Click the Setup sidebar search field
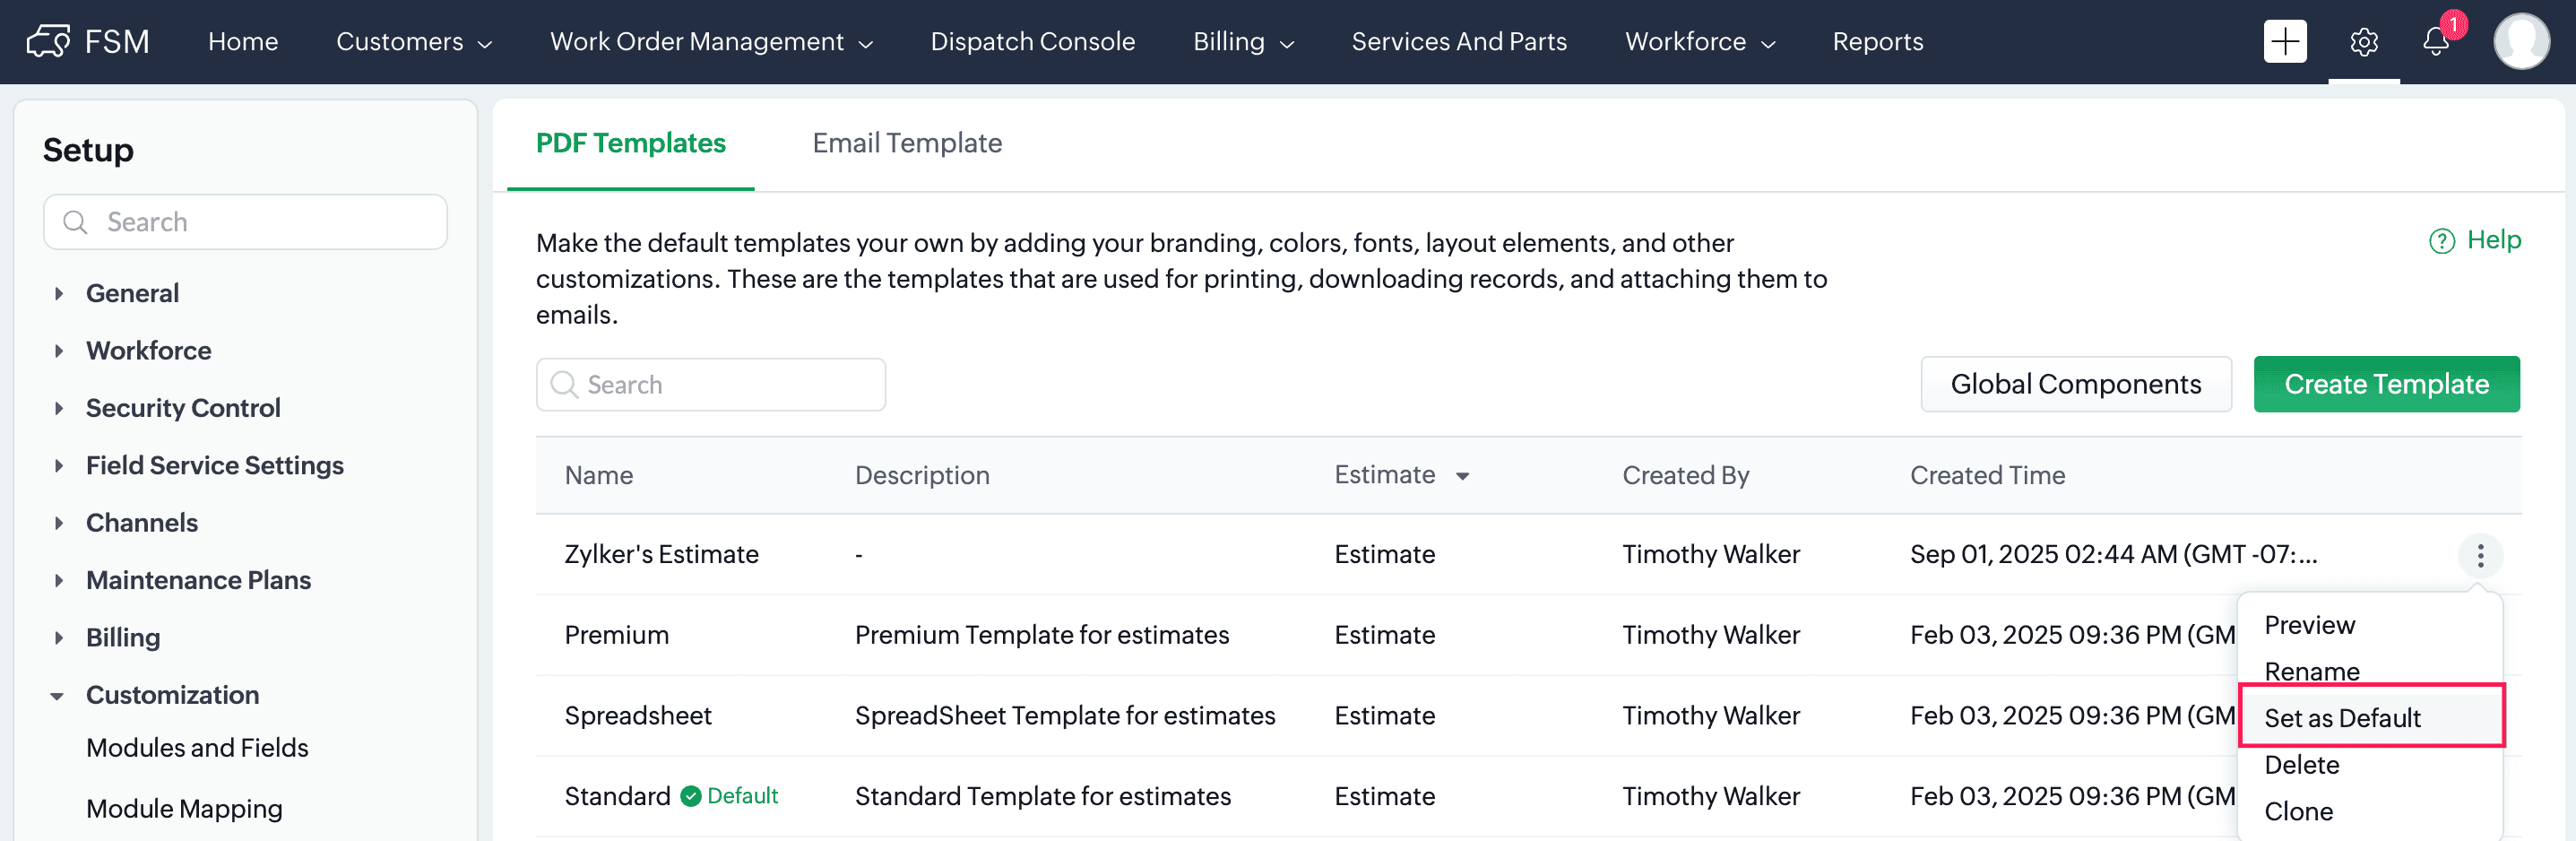This screenshot has height=841, width=2576. pyautogui.click(x=245, y=222)
